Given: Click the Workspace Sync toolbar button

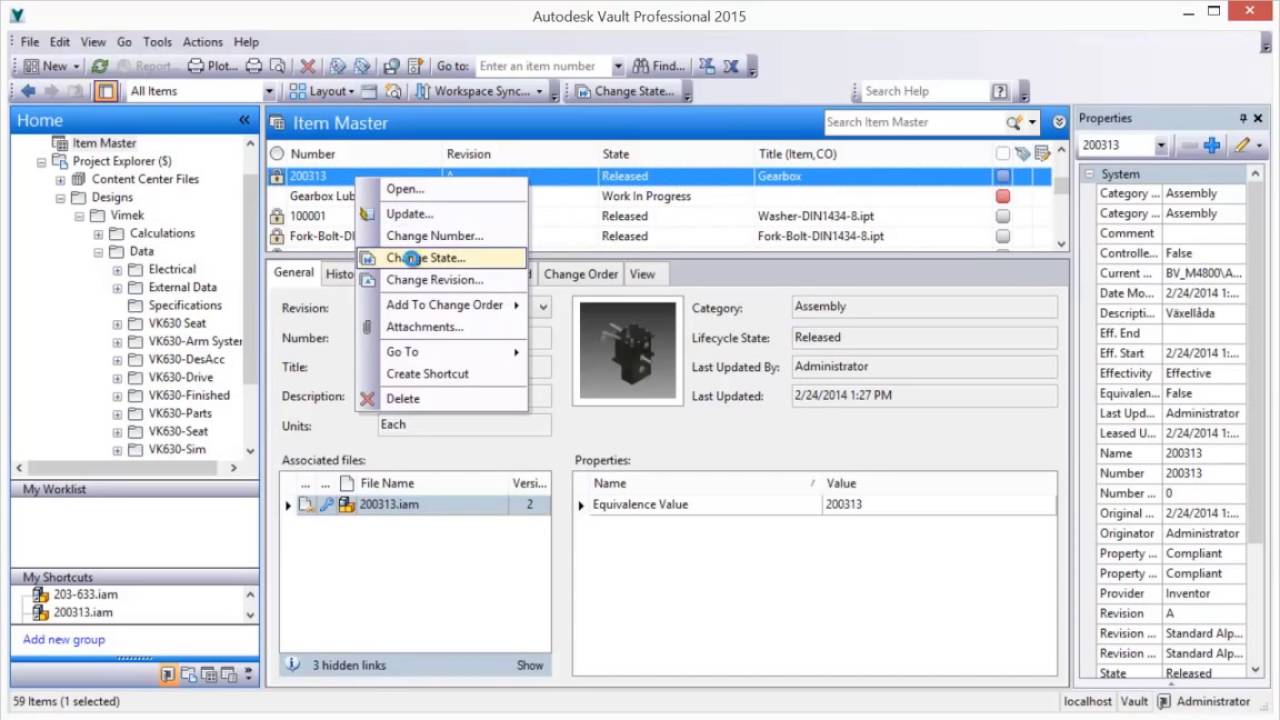Looking at the screenshot, I should coord(480,91).
